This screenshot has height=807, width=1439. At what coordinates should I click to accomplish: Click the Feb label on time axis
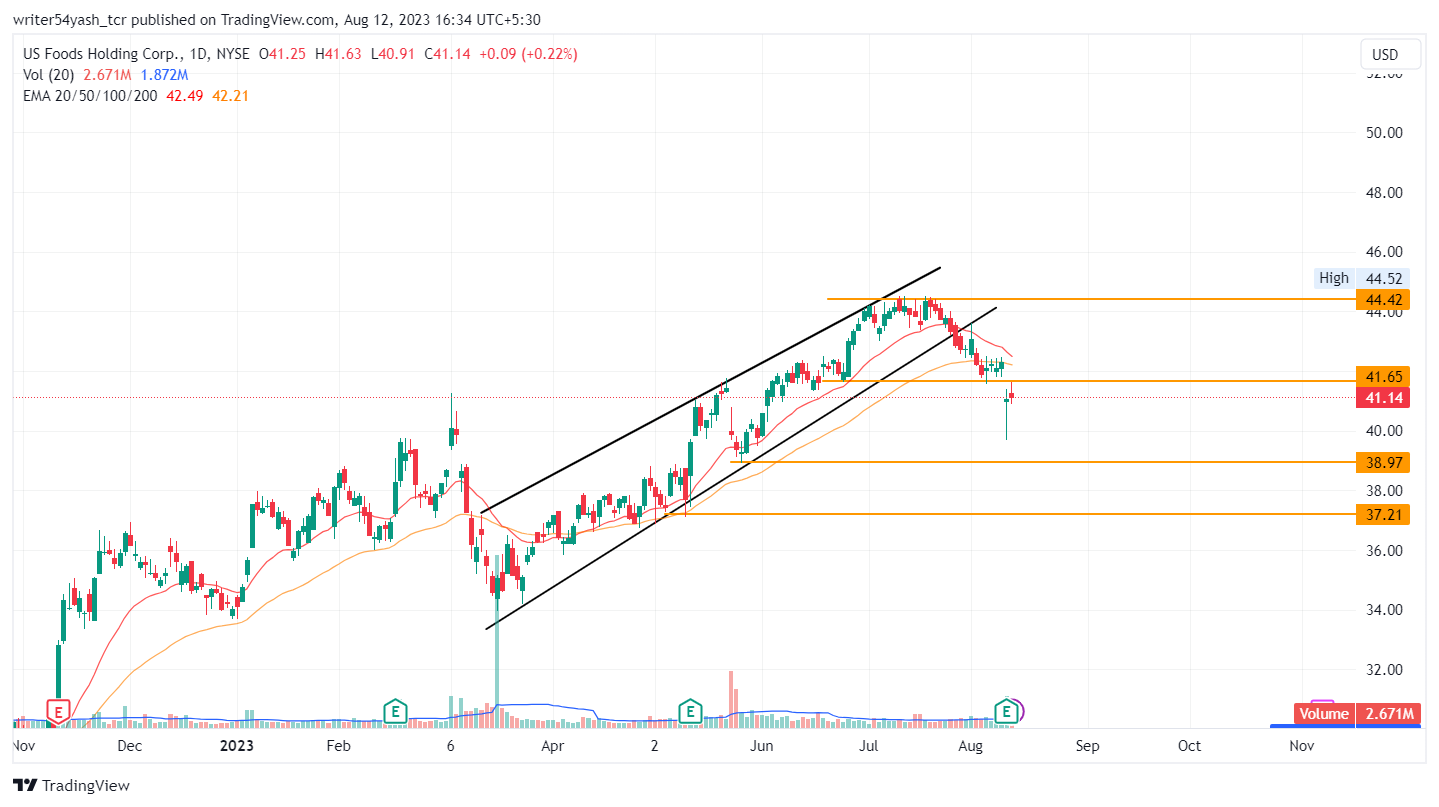click(x=338, y=746)
